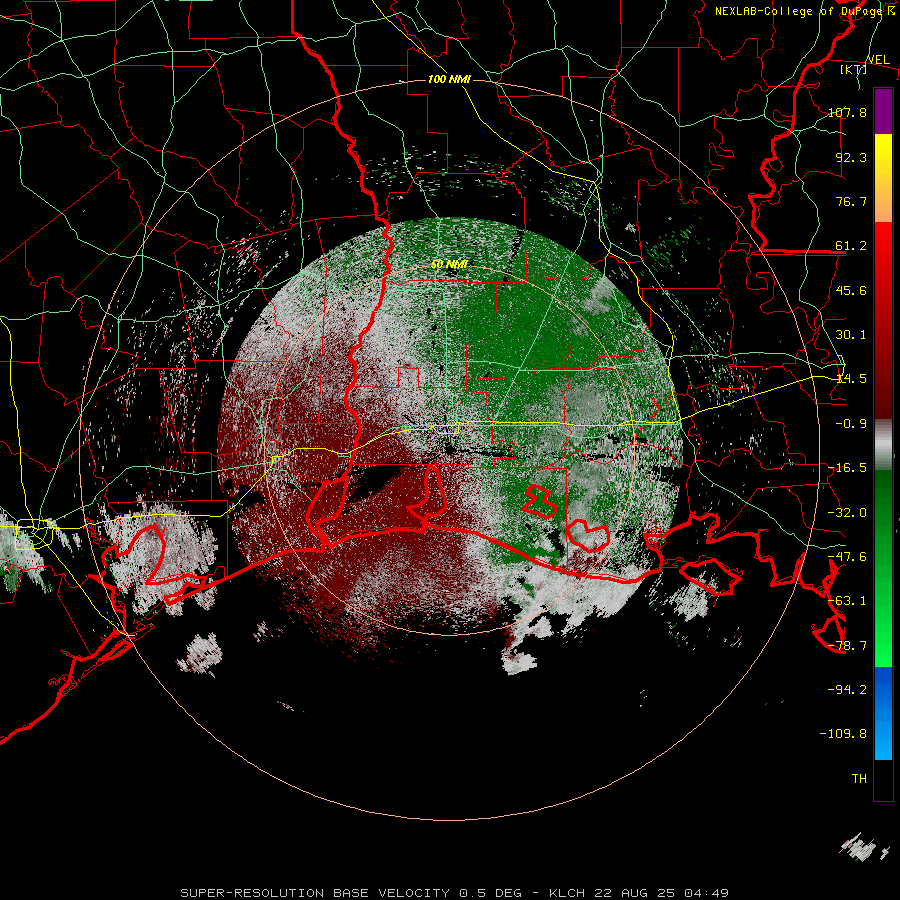Click the 61.2 legend value
Viewport: 900px width, 900px height.
coord(851,246)
